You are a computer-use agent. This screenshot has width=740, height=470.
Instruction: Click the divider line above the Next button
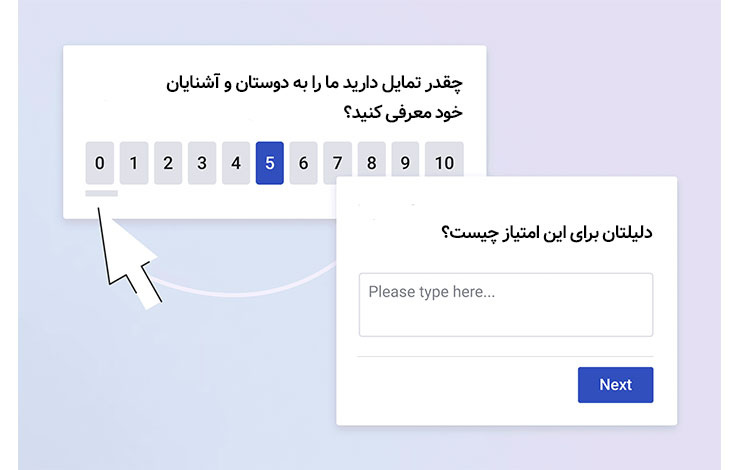pyautogui.click(x=505, y=356)
